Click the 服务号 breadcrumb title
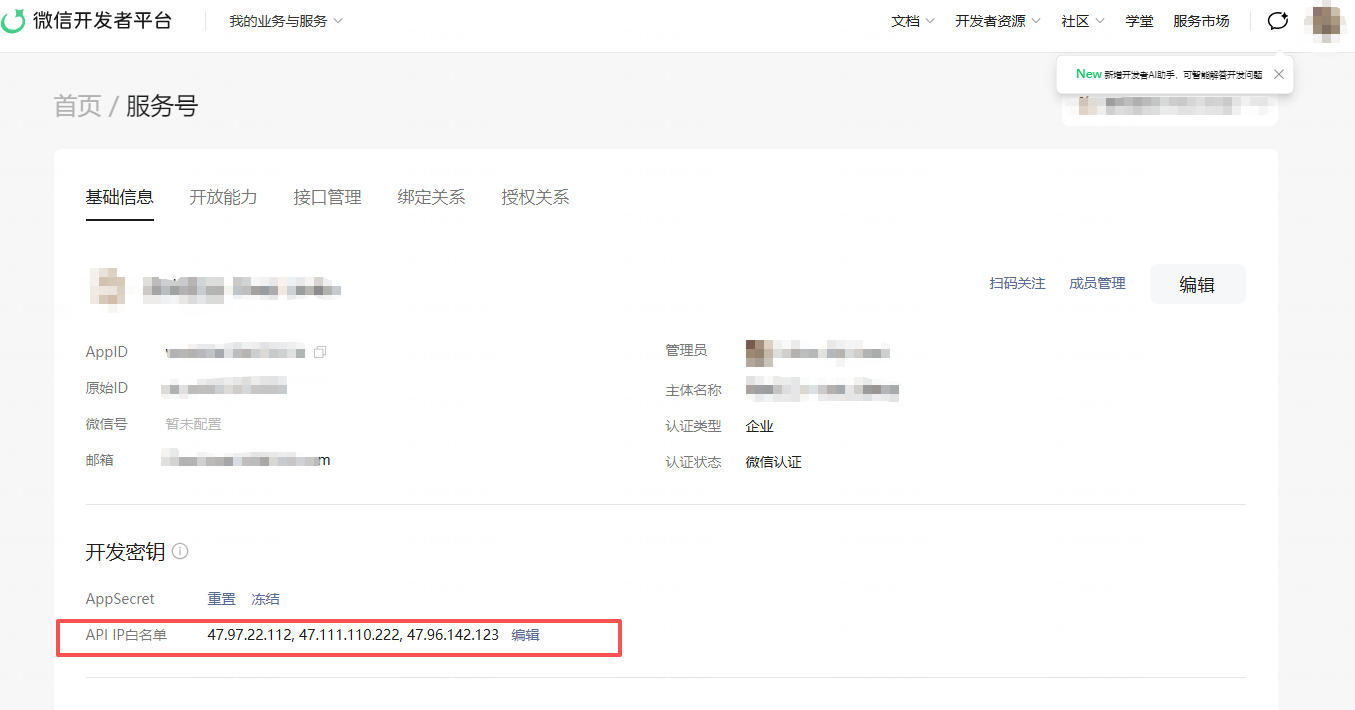The width and height of the screenshot is (1355, 710). point(162,106)
